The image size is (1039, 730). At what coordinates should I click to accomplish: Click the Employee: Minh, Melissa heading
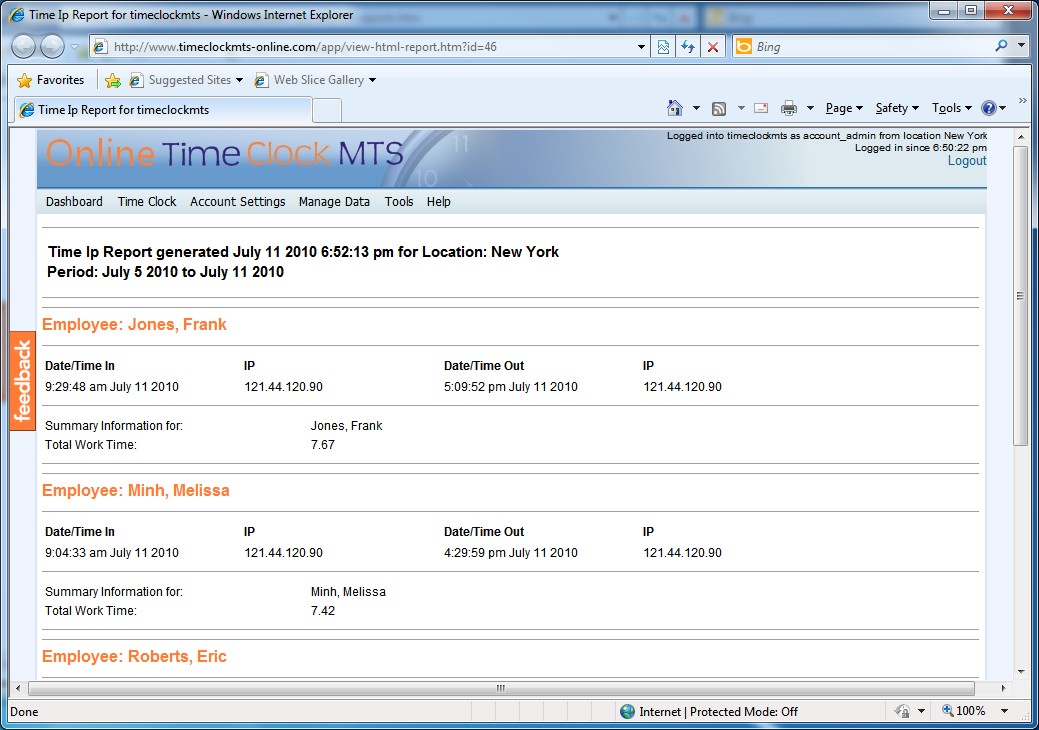136,491
